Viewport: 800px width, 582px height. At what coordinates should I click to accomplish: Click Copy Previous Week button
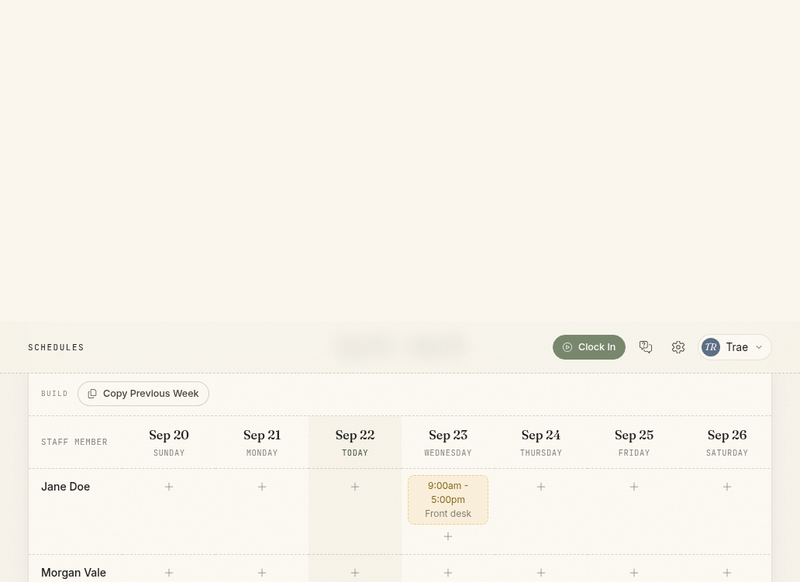tap(143, 393)
